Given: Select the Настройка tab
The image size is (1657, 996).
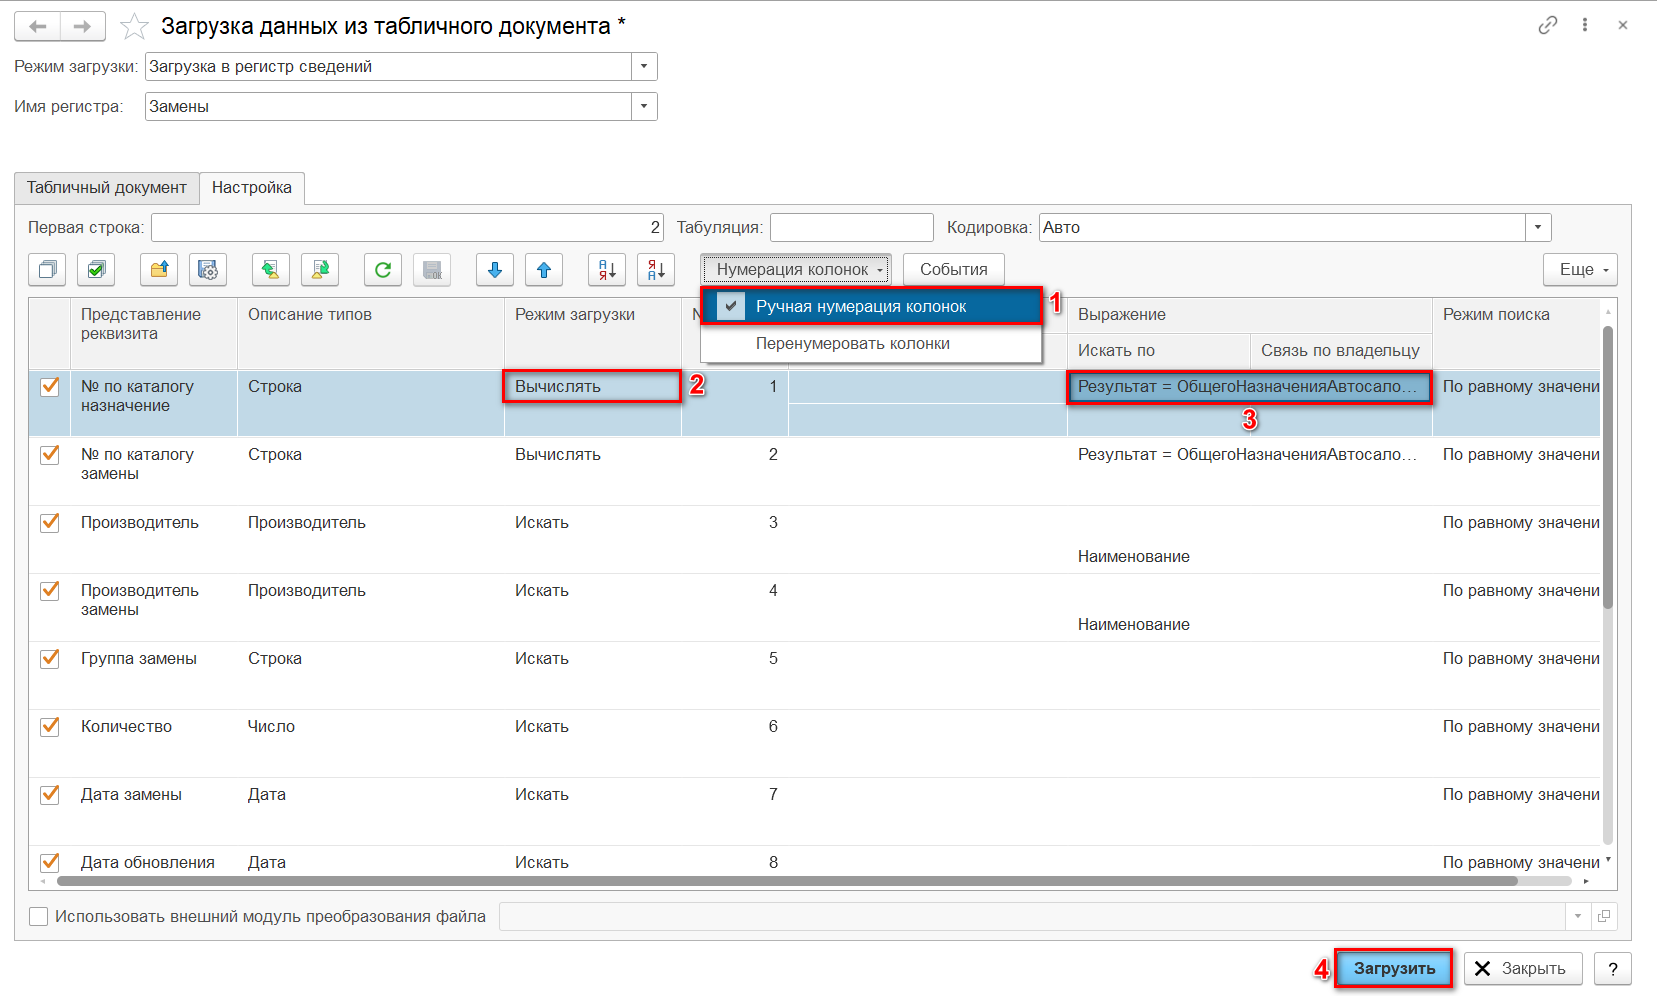Looking at the screenshot, I should point(252,188).
